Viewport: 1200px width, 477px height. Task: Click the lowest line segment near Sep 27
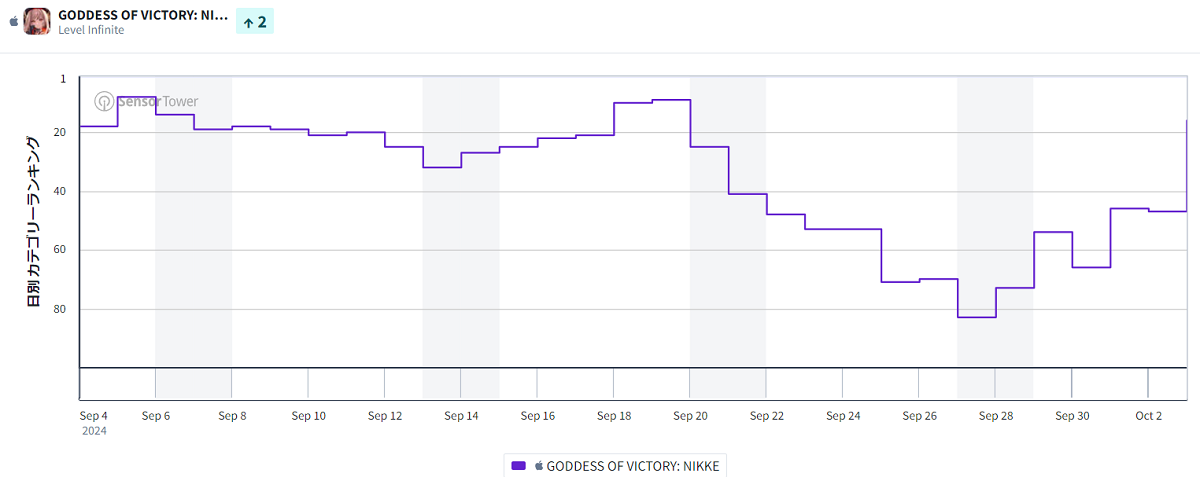(x=976, y=317)
